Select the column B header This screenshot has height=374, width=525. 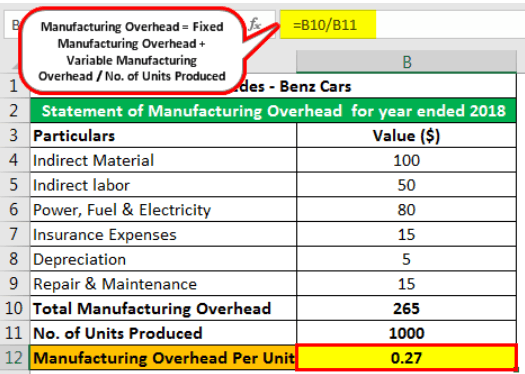[406, 62]
